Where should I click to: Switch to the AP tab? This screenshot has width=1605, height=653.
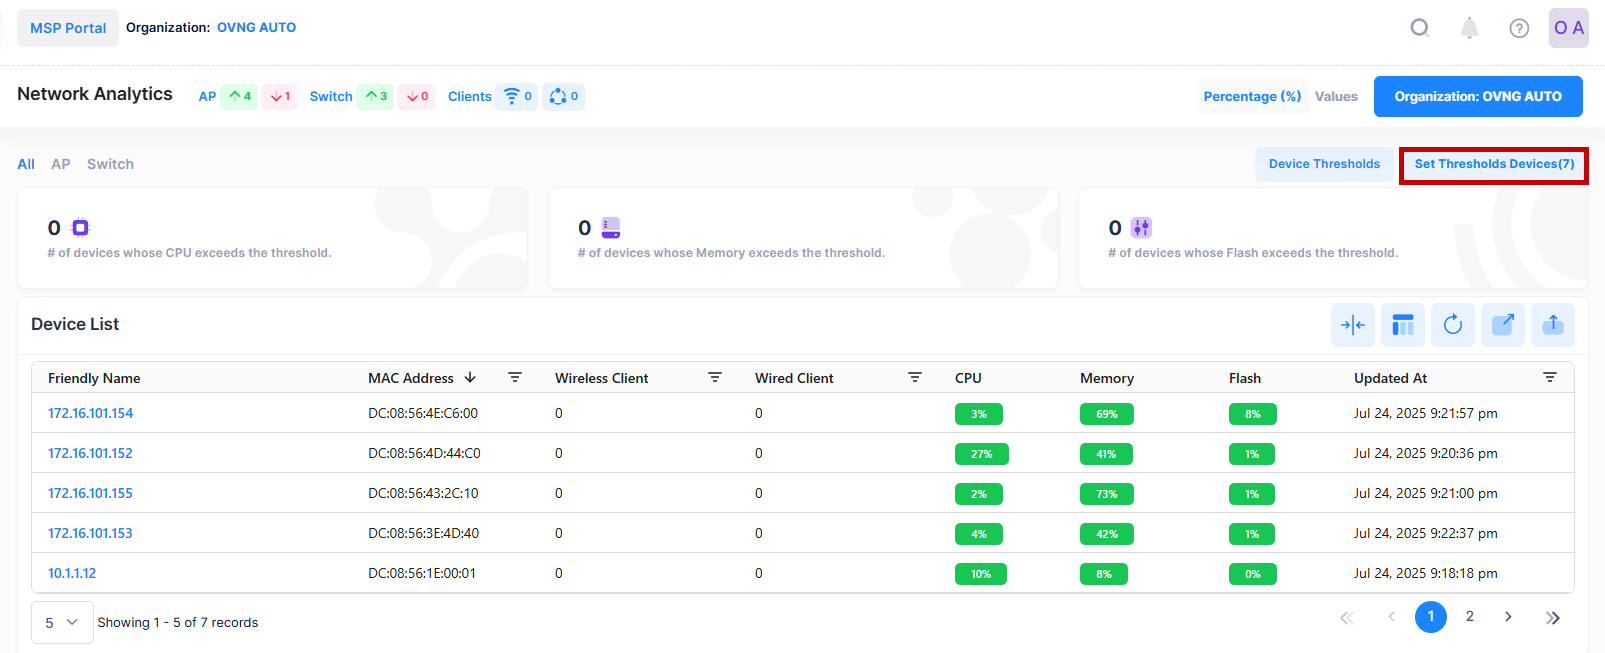click(61, 164)
